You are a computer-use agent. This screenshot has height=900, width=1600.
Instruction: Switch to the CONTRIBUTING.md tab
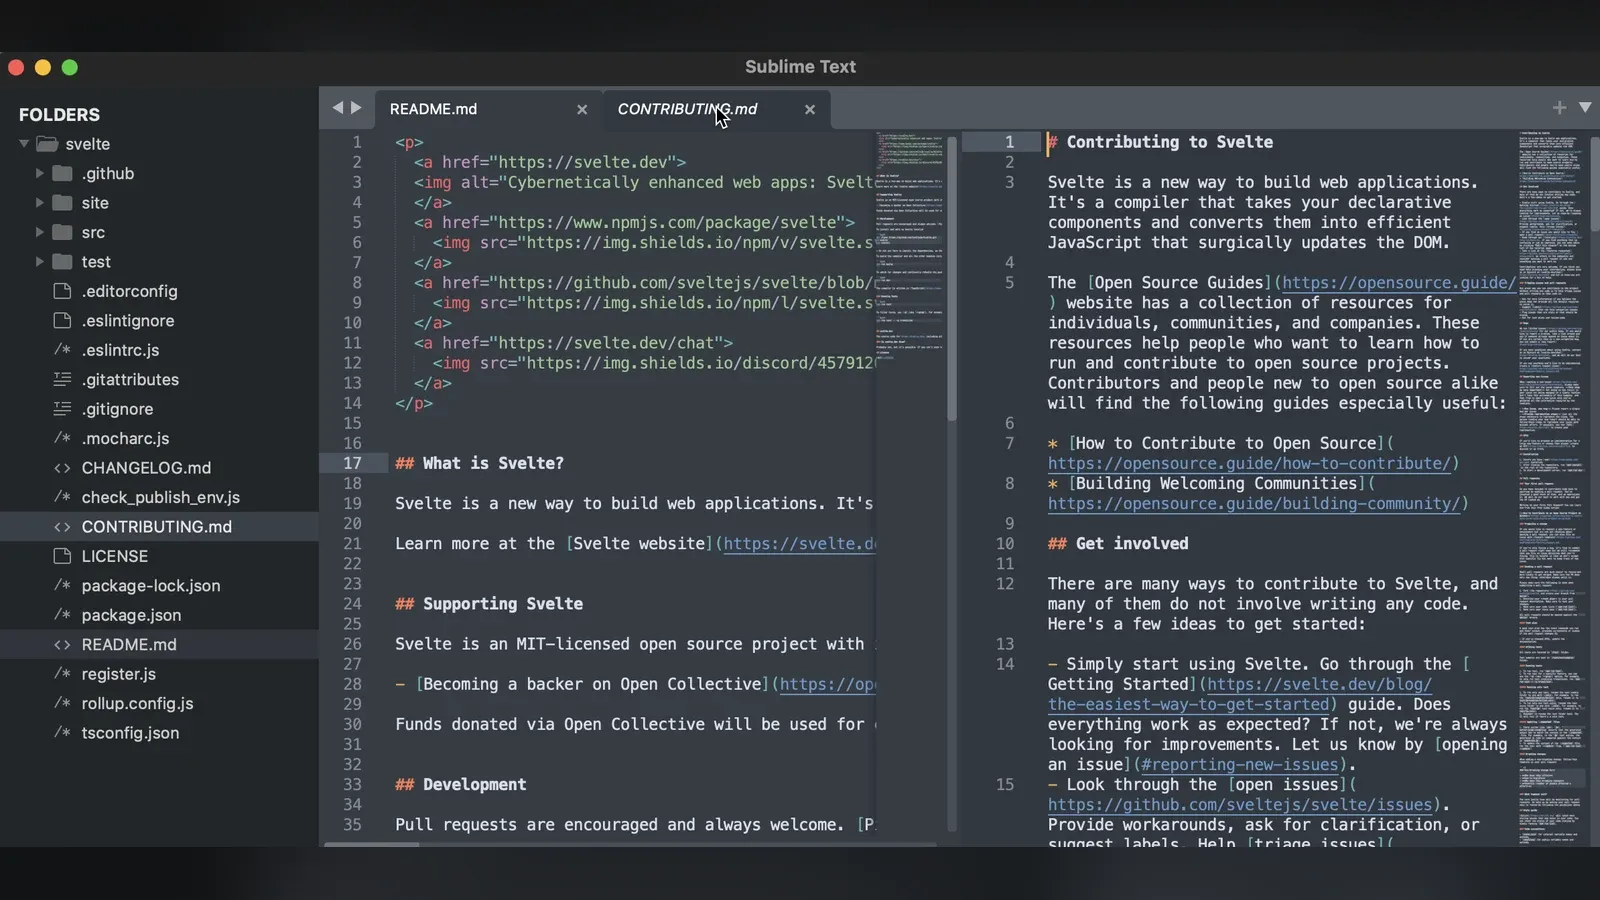[x=716, y=109]
